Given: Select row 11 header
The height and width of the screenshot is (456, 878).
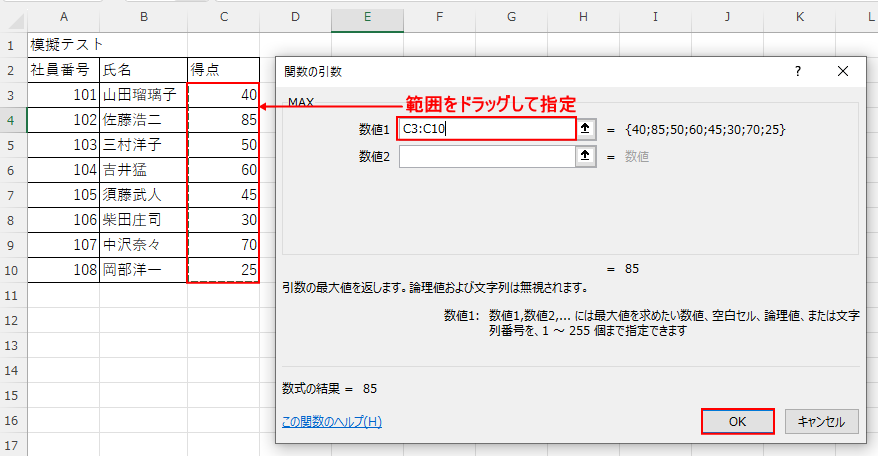Looking at the screenshot, I should [11, 295].
